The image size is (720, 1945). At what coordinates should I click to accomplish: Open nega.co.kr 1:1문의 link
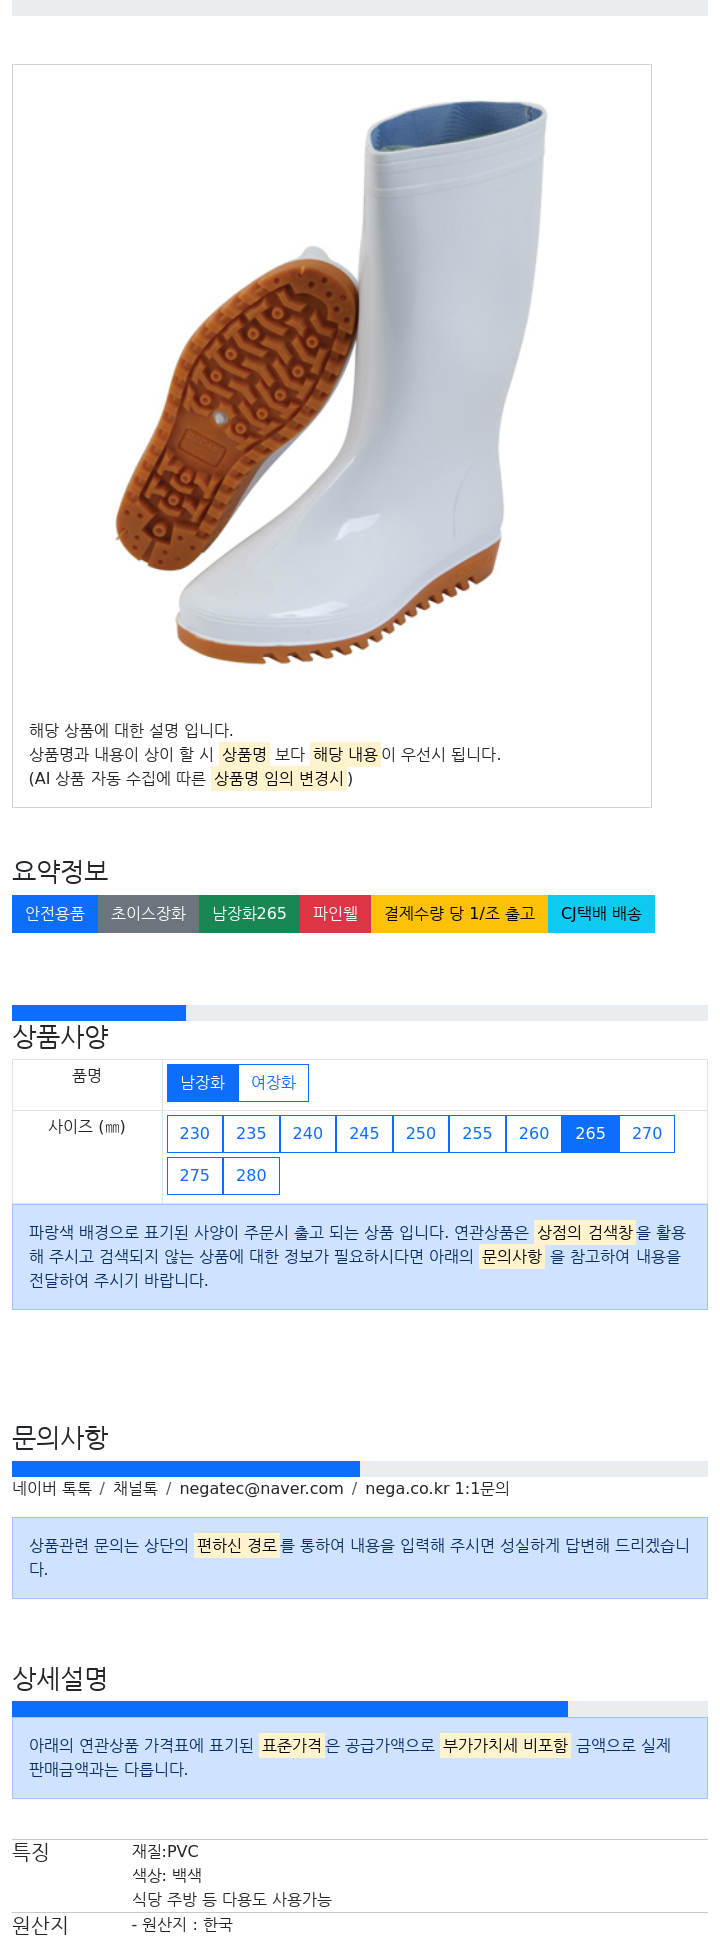437,1489
